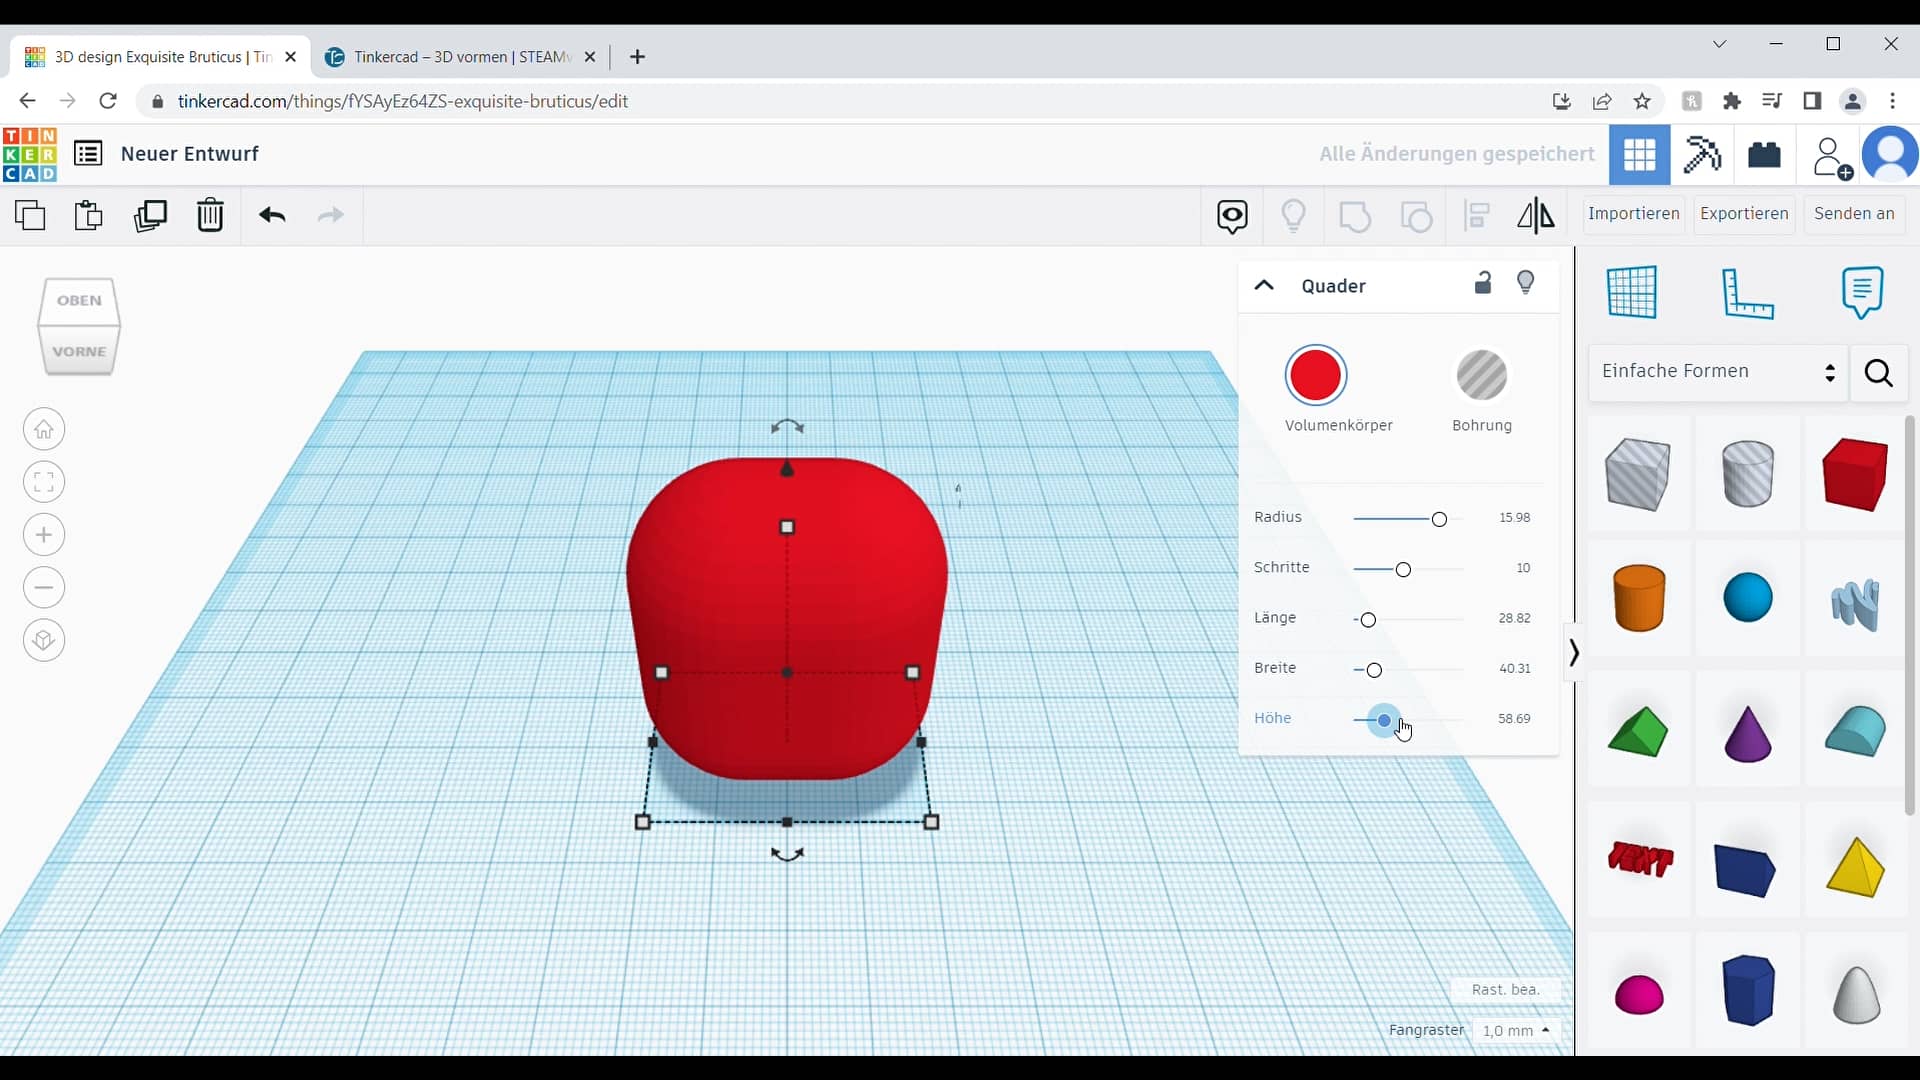Click the browser address bar URL
This screenshot has width=1920, height=1080.
[403, 101]
